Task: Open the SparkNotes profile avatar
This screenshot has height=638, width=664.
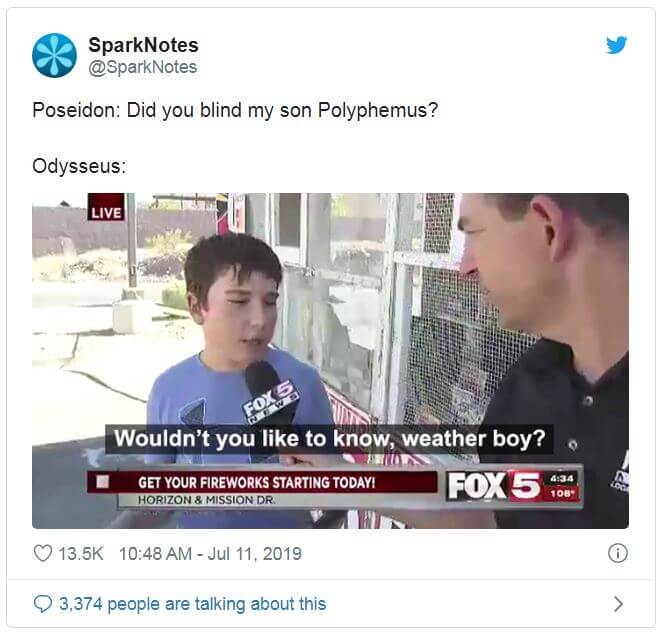Action: 55,56
